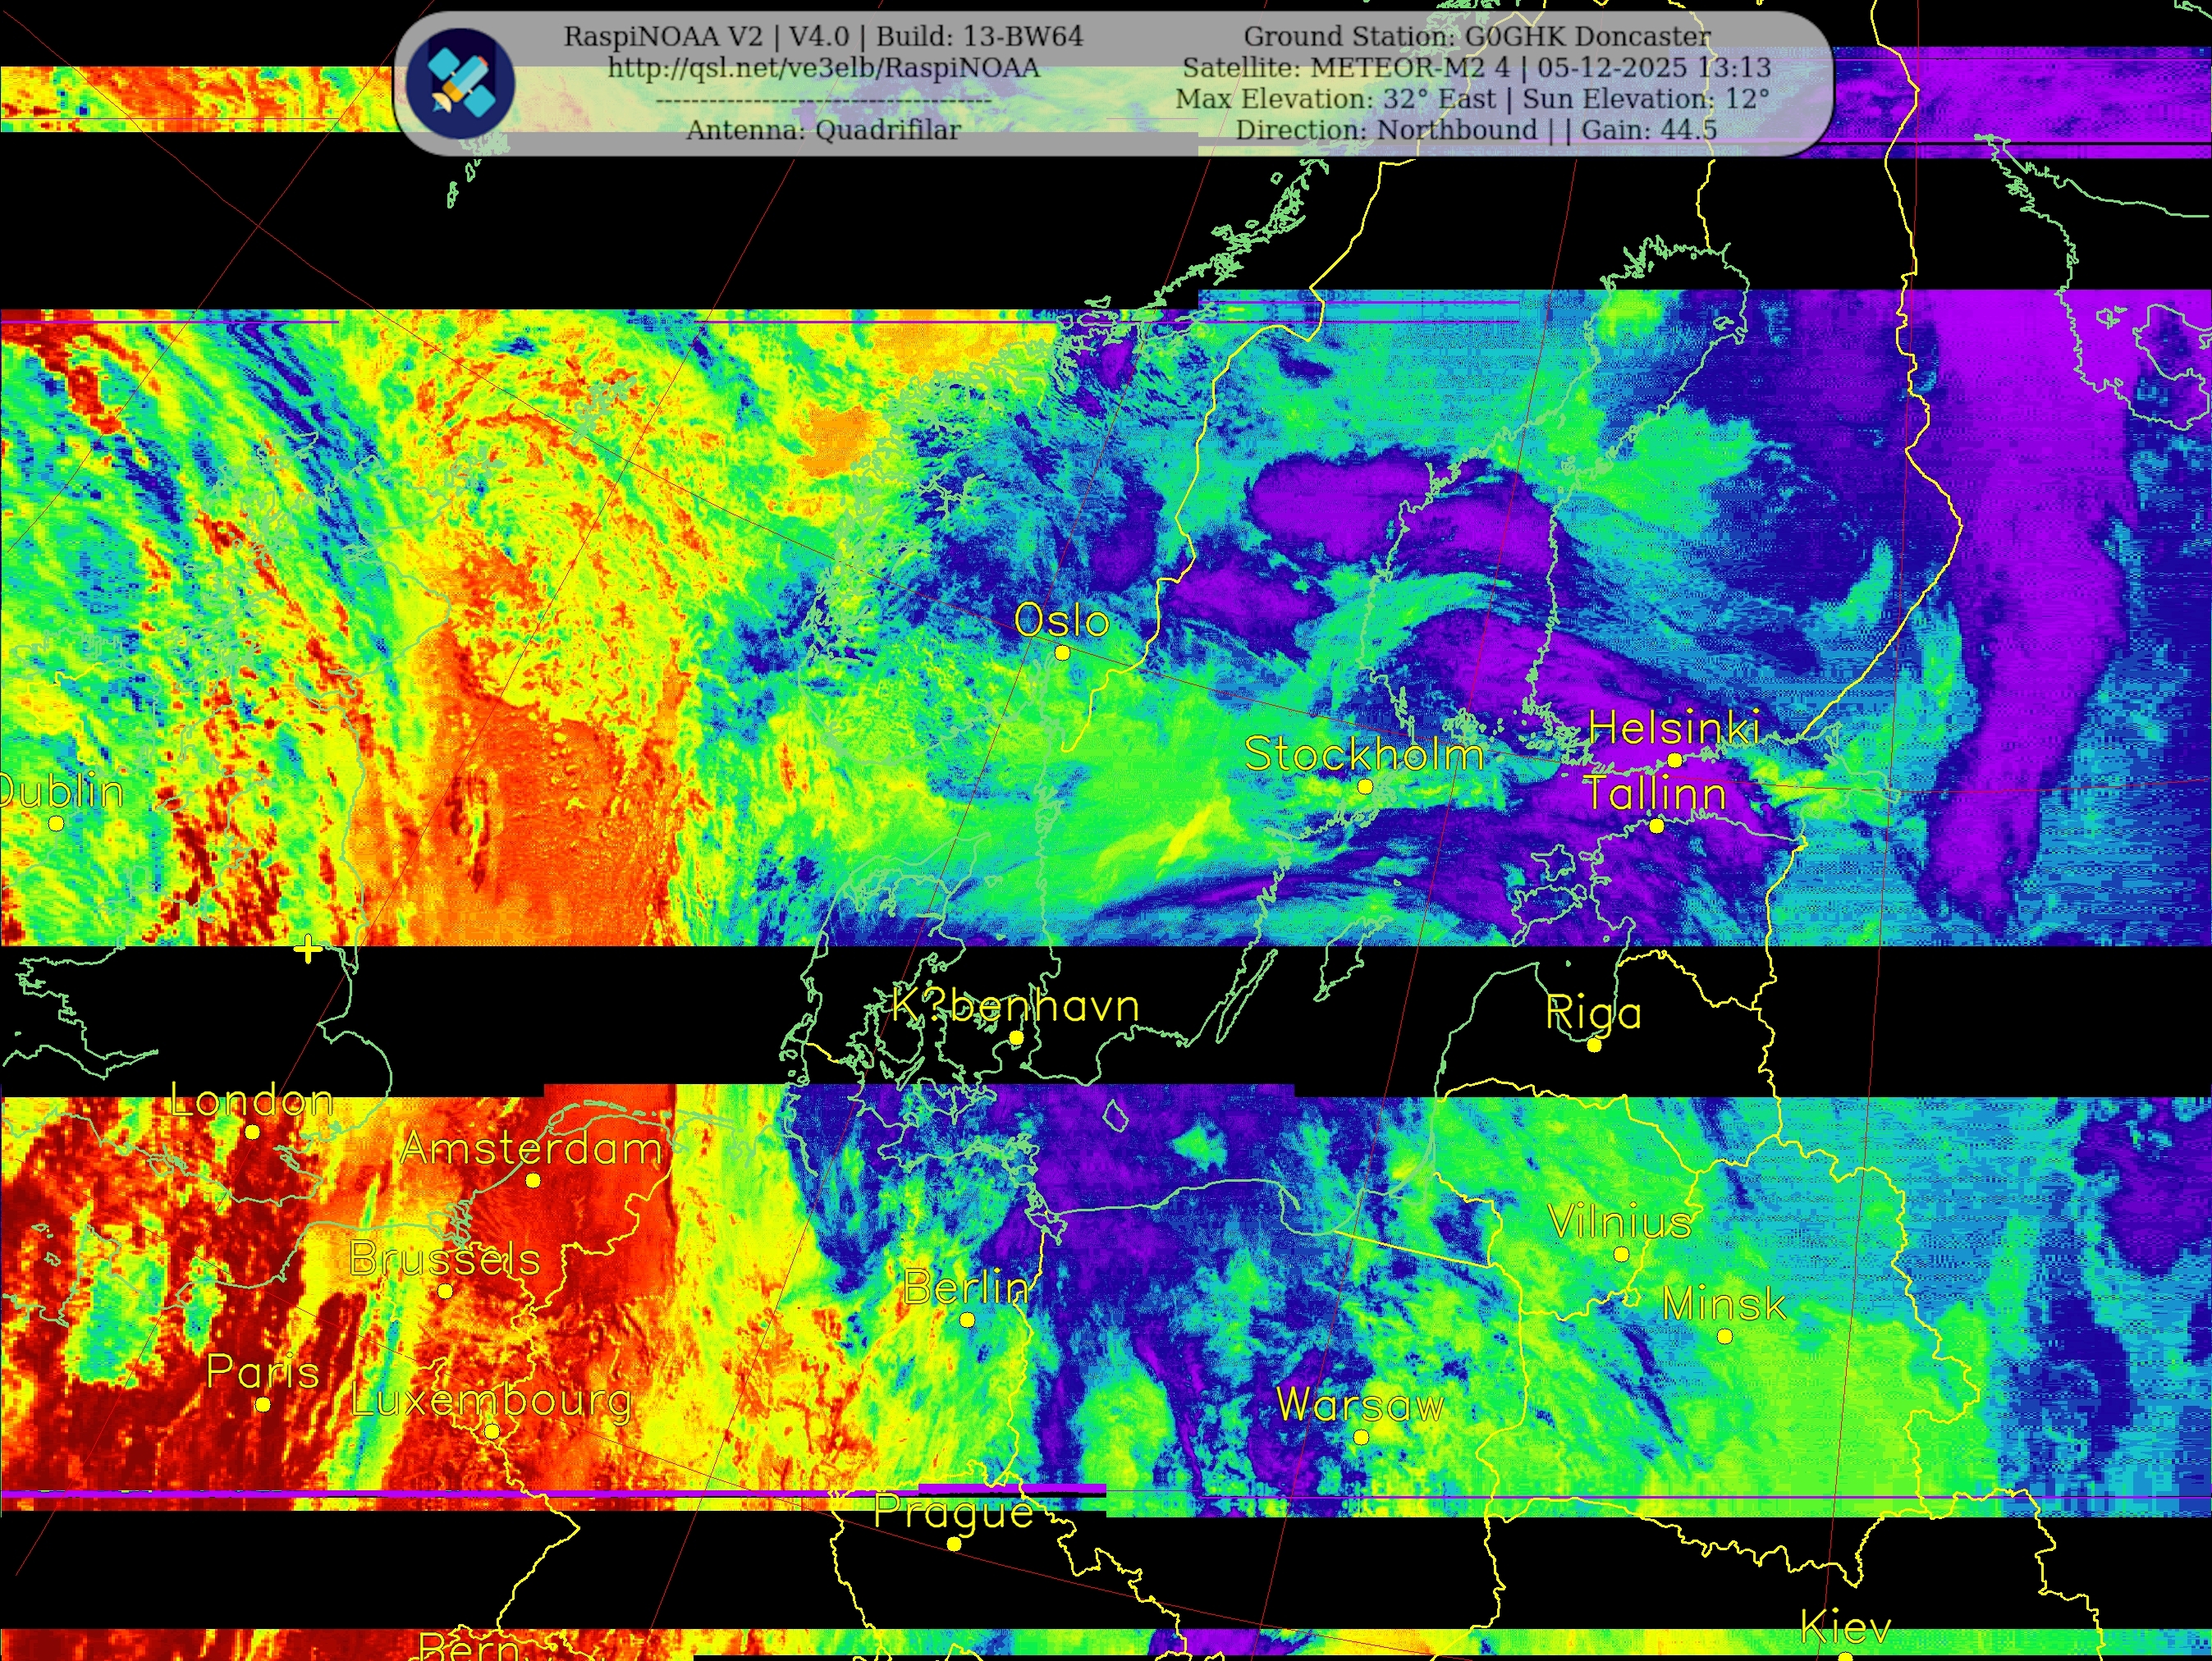Click the Satellite METEOR-M2 4 header line
Screen dimensions: 2212x1661
click(1476, 68)
